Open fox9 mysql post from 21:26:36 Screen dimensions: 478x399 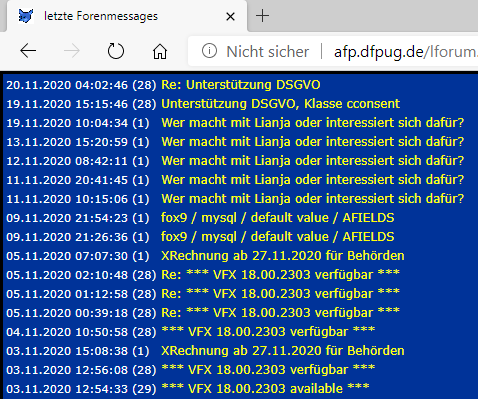[278, 237]
